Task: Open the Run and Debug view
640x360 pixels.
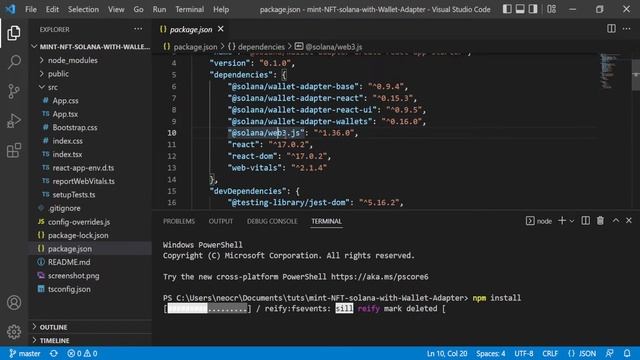Action: pyautogui.click(x=14, y=121)
